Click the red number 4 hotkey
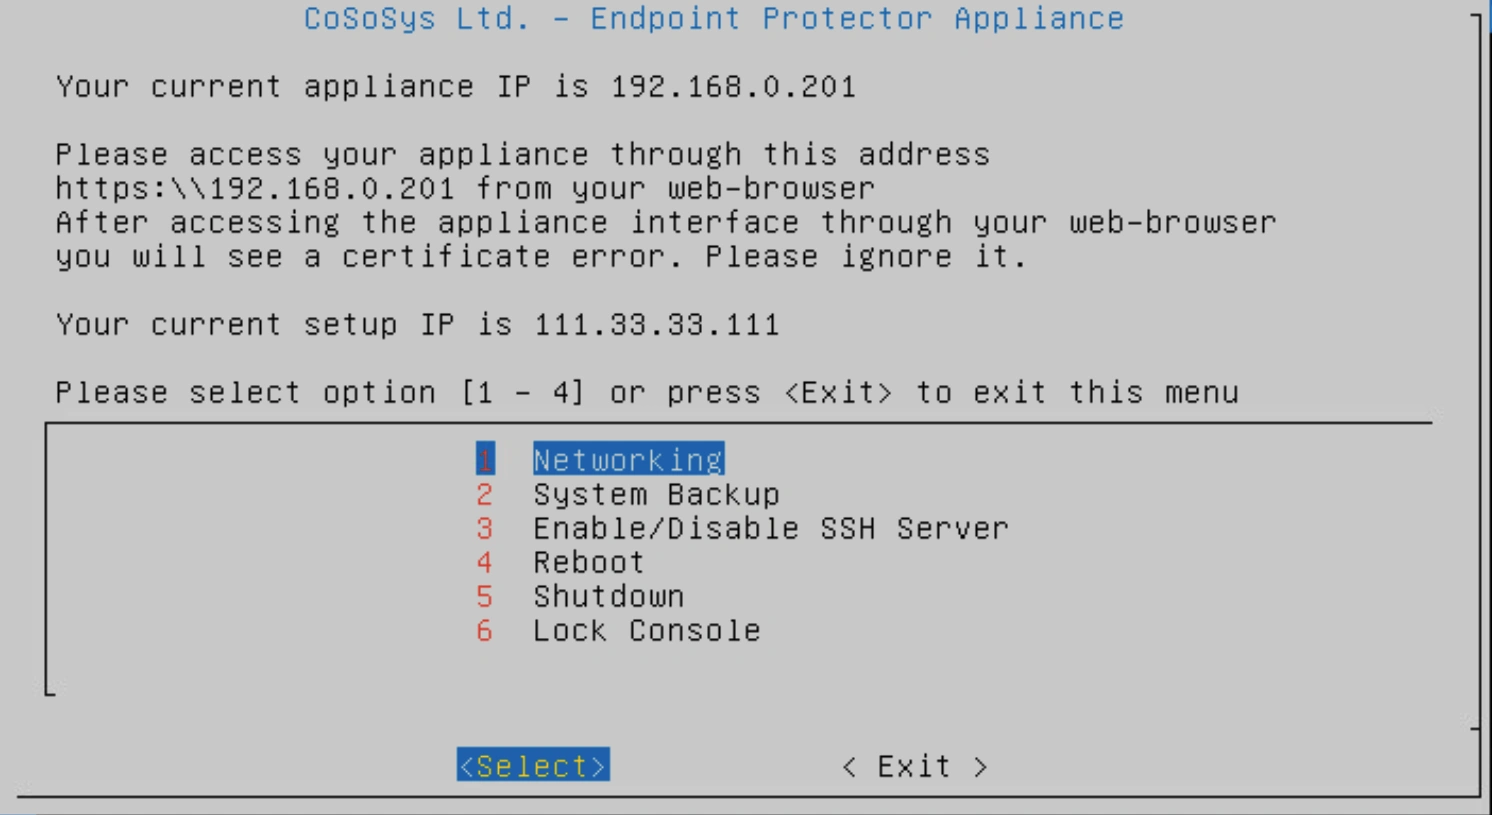This screenshot has height=815, width=1492. tap(485, 562)
